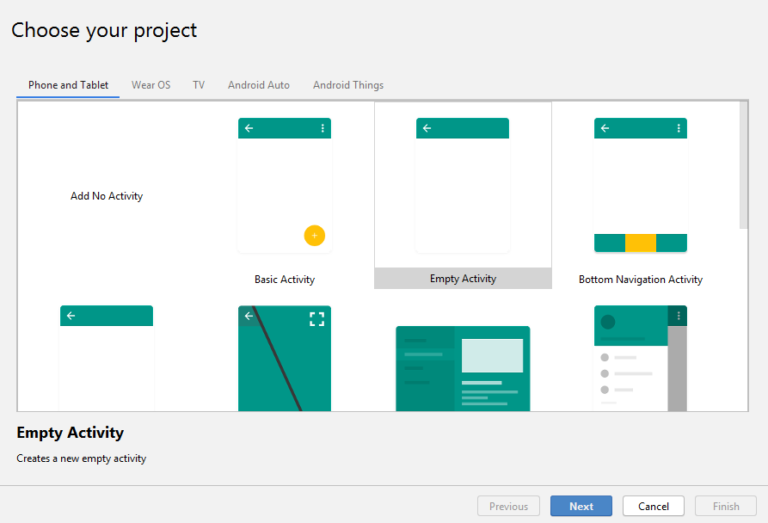Switch to the Wear OS tab
The height and width of the screenshot is (523, 768).
pyautogui.click(x=151, y=85)
